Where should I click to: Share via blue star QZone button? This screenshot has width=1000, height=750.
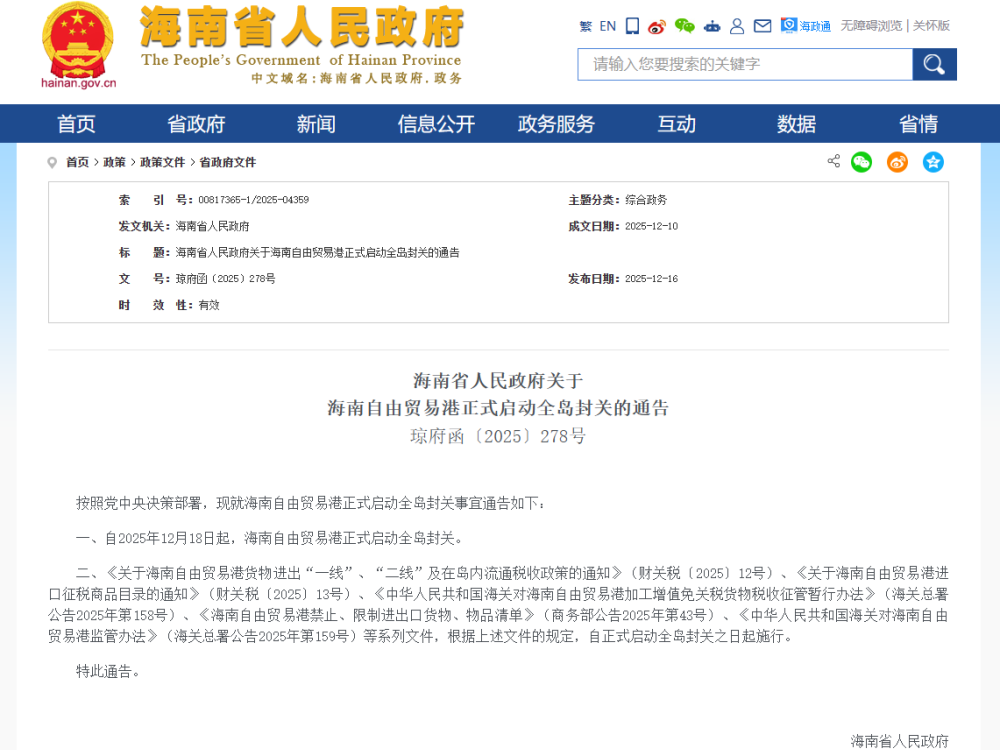coord(933,162)
